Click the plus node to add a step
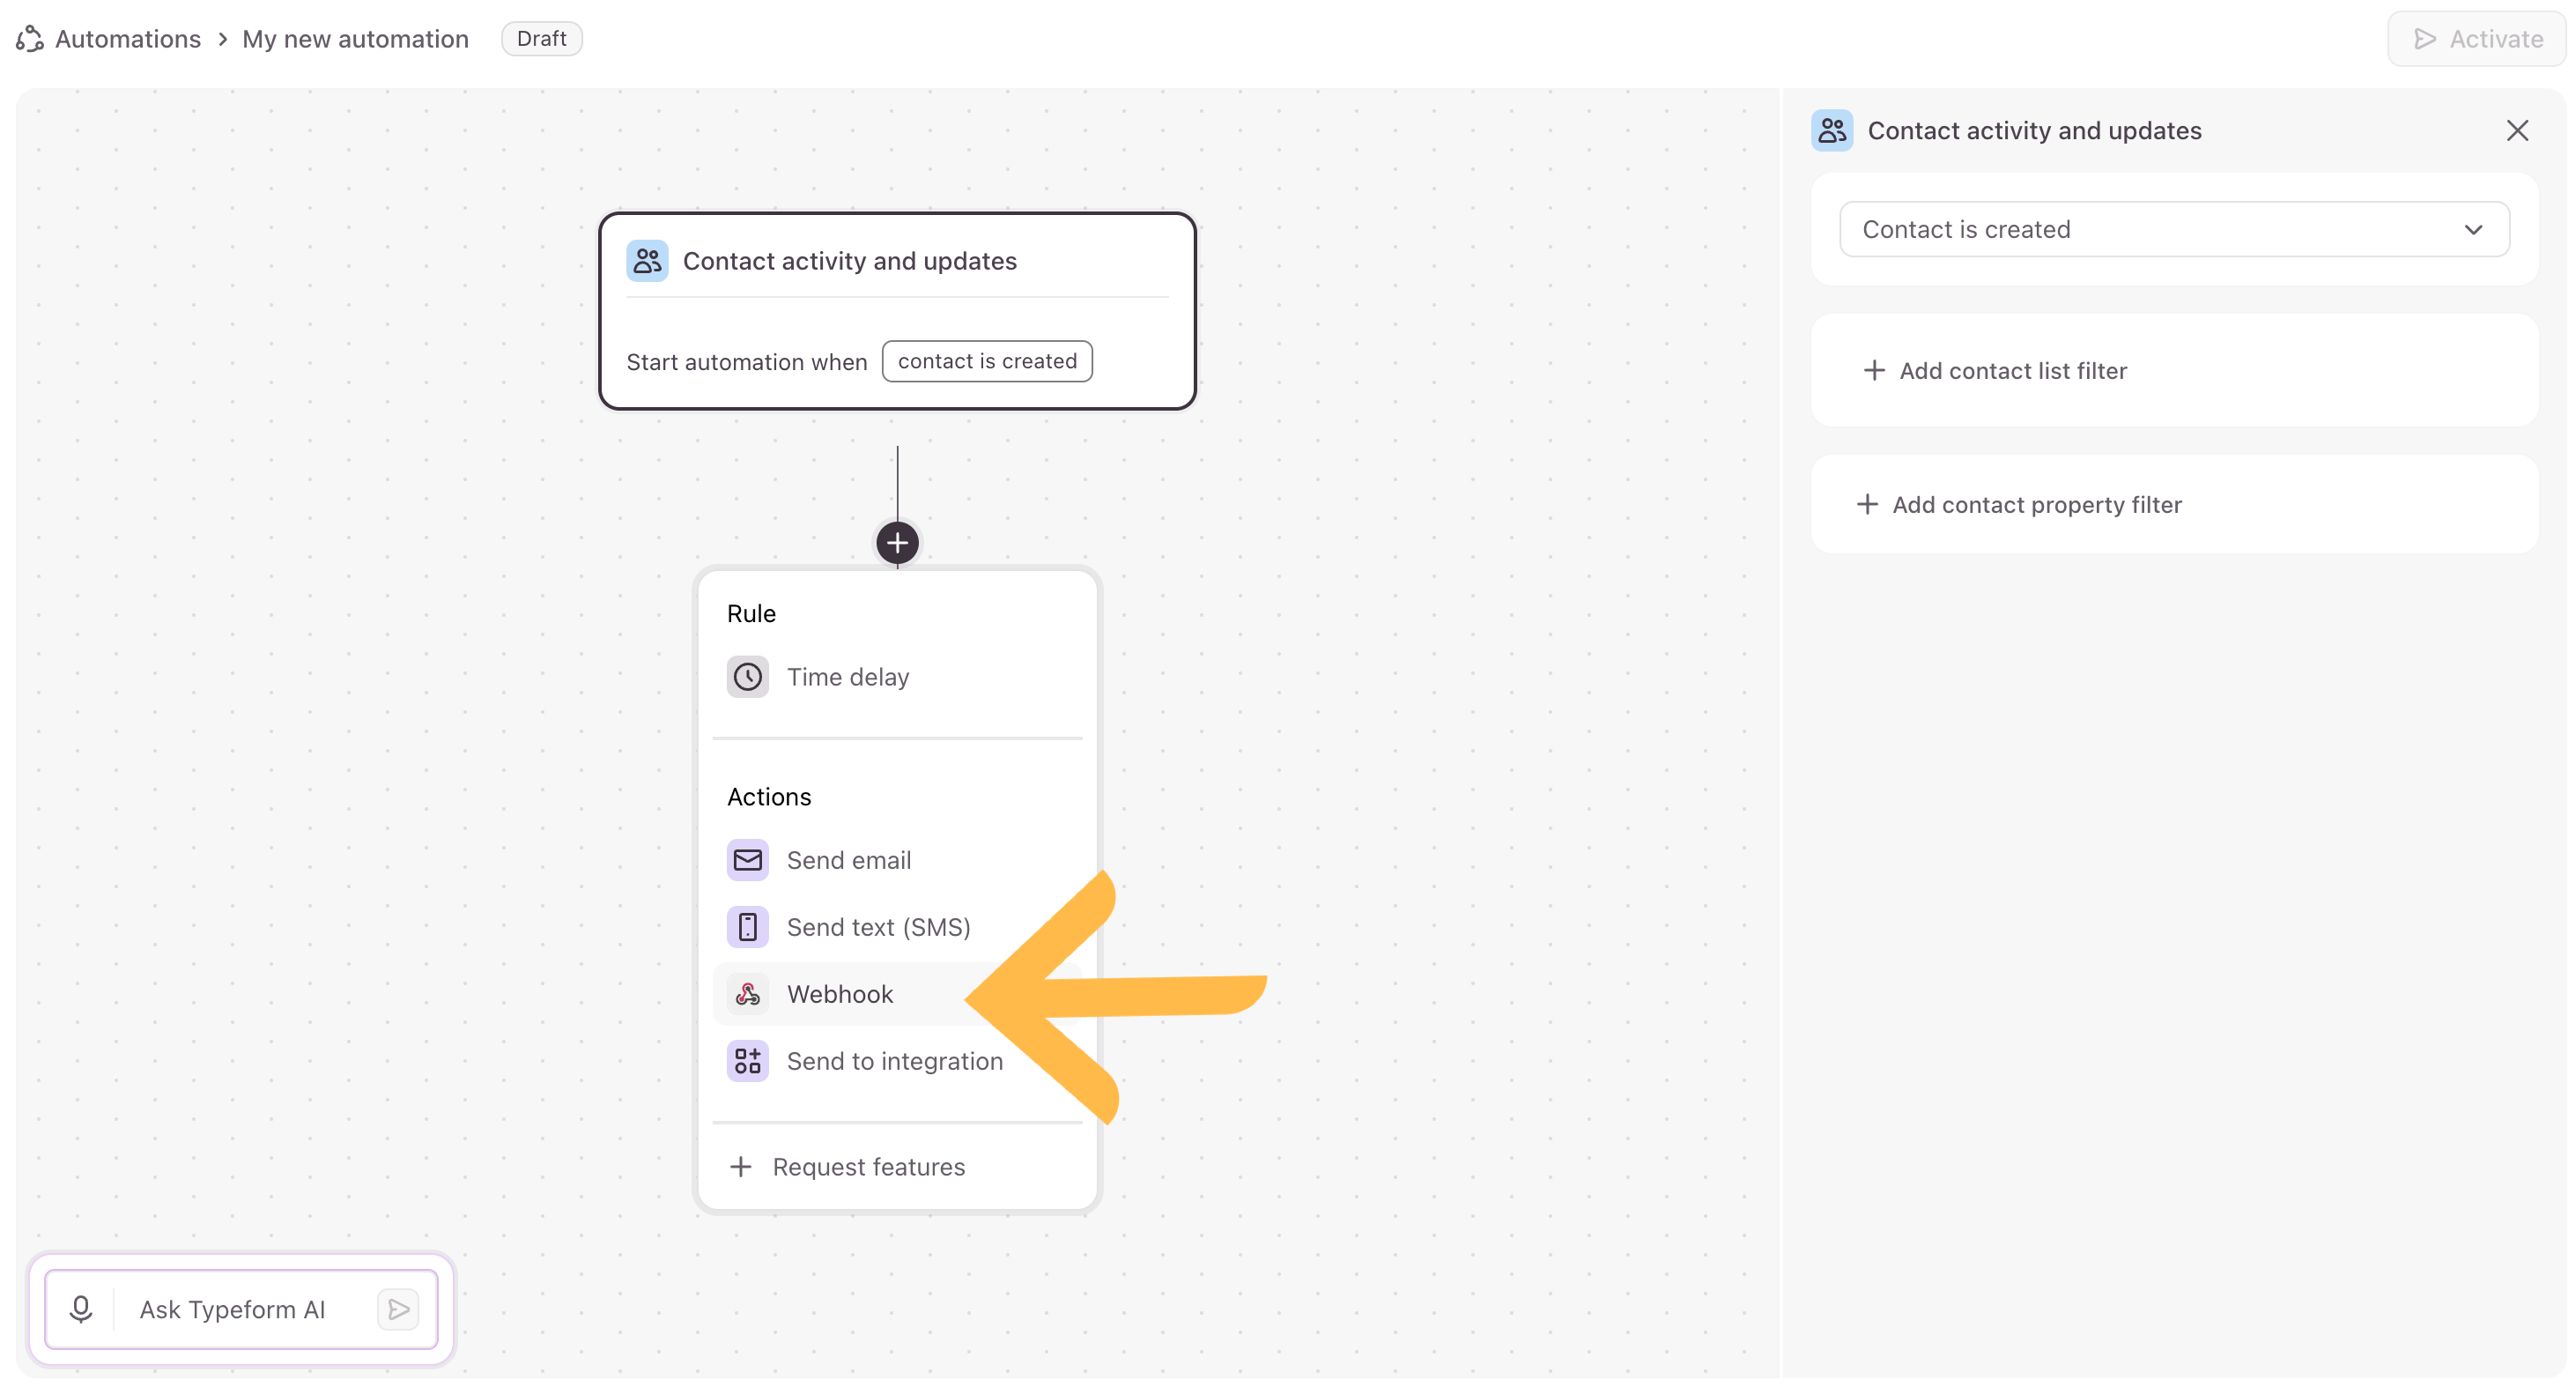The width and height of the screenshot is (2576, 1387). [x=897, y=543]
